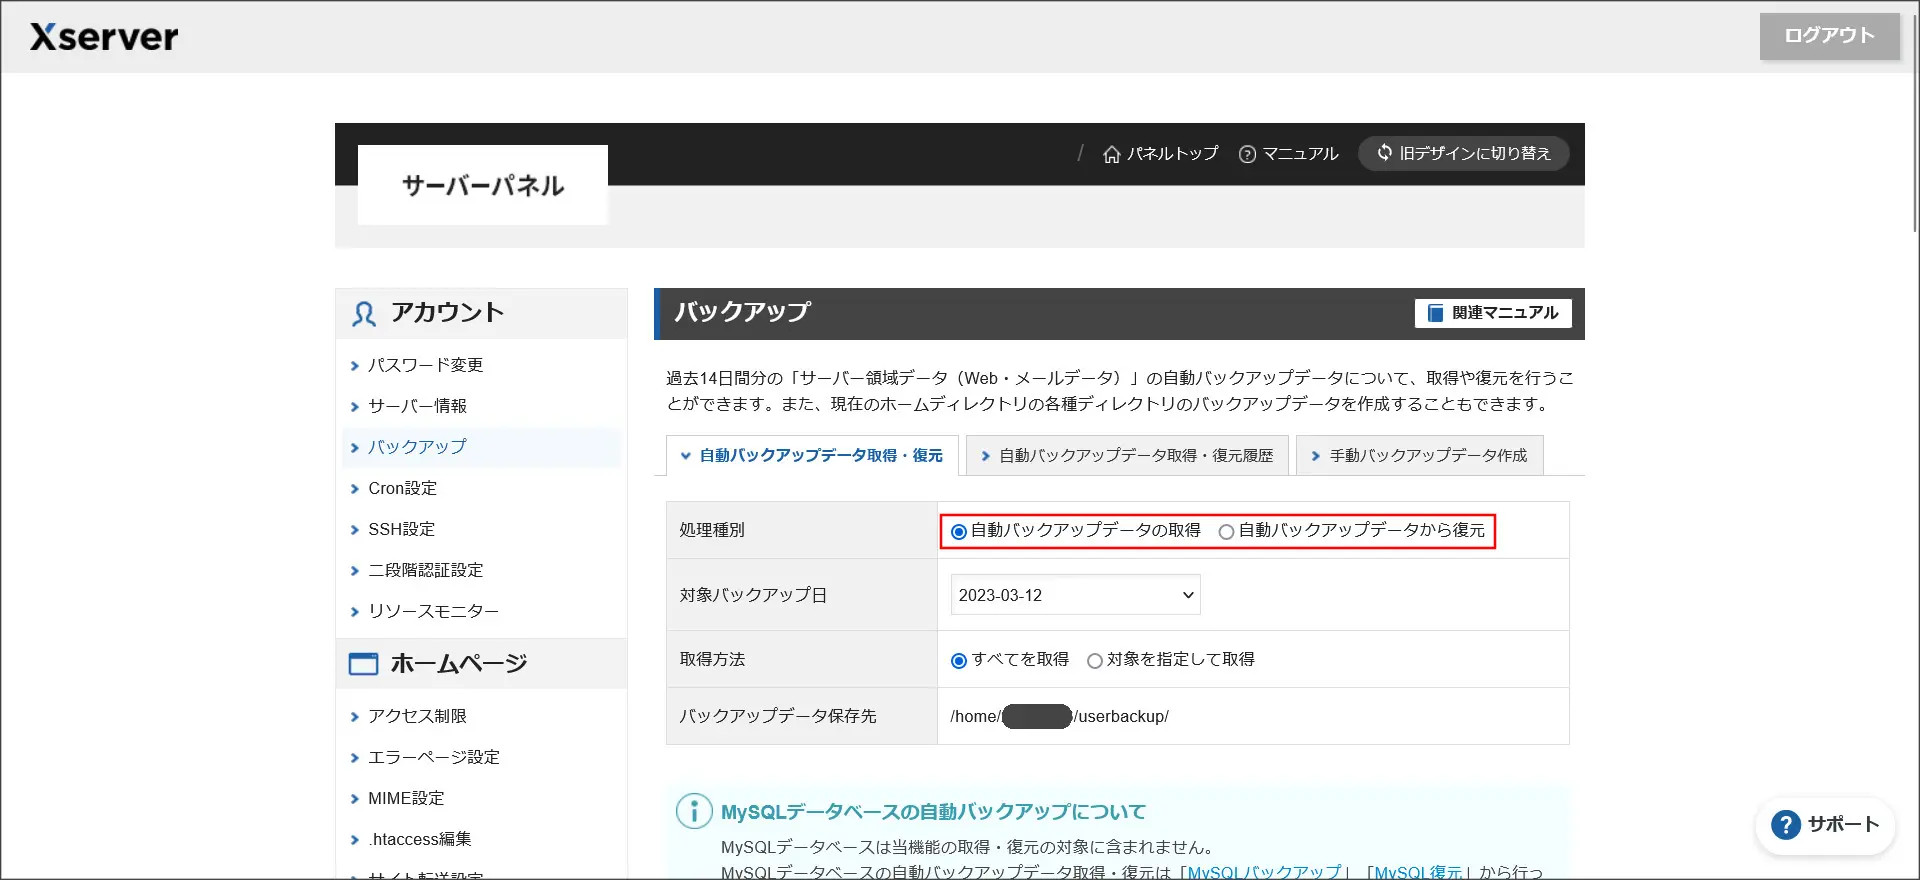
Task: Click the 取得方法 row label
Action: (x=712, y=659)
